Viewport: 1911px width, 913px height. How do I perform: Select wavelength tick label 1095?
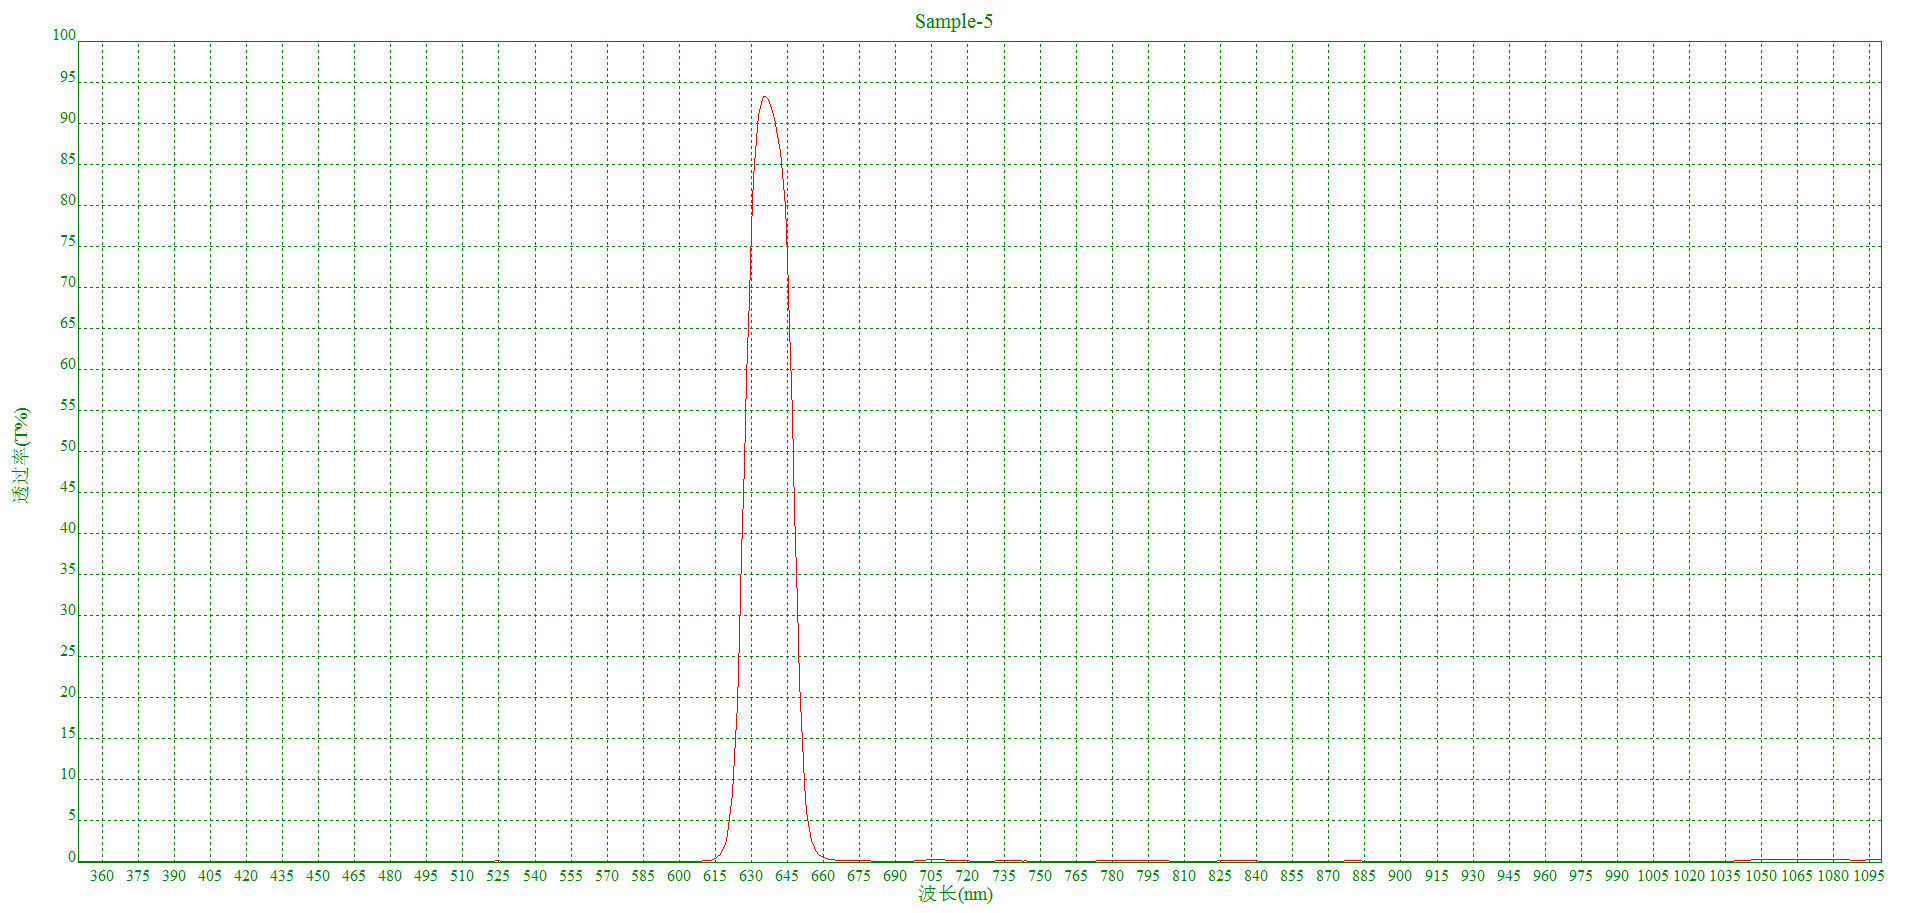tap(1869, 876)
